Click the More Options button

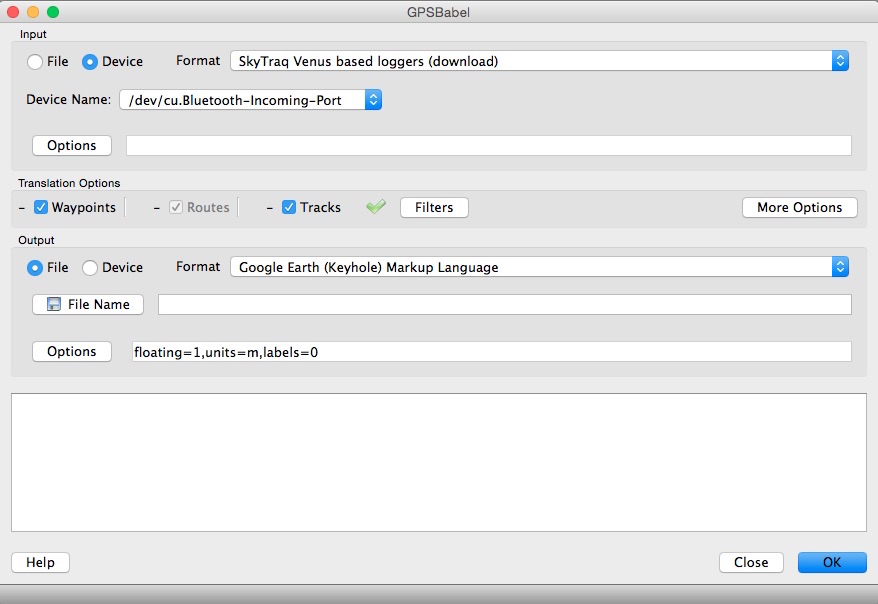pyautogui.click(x=799, y=207)
